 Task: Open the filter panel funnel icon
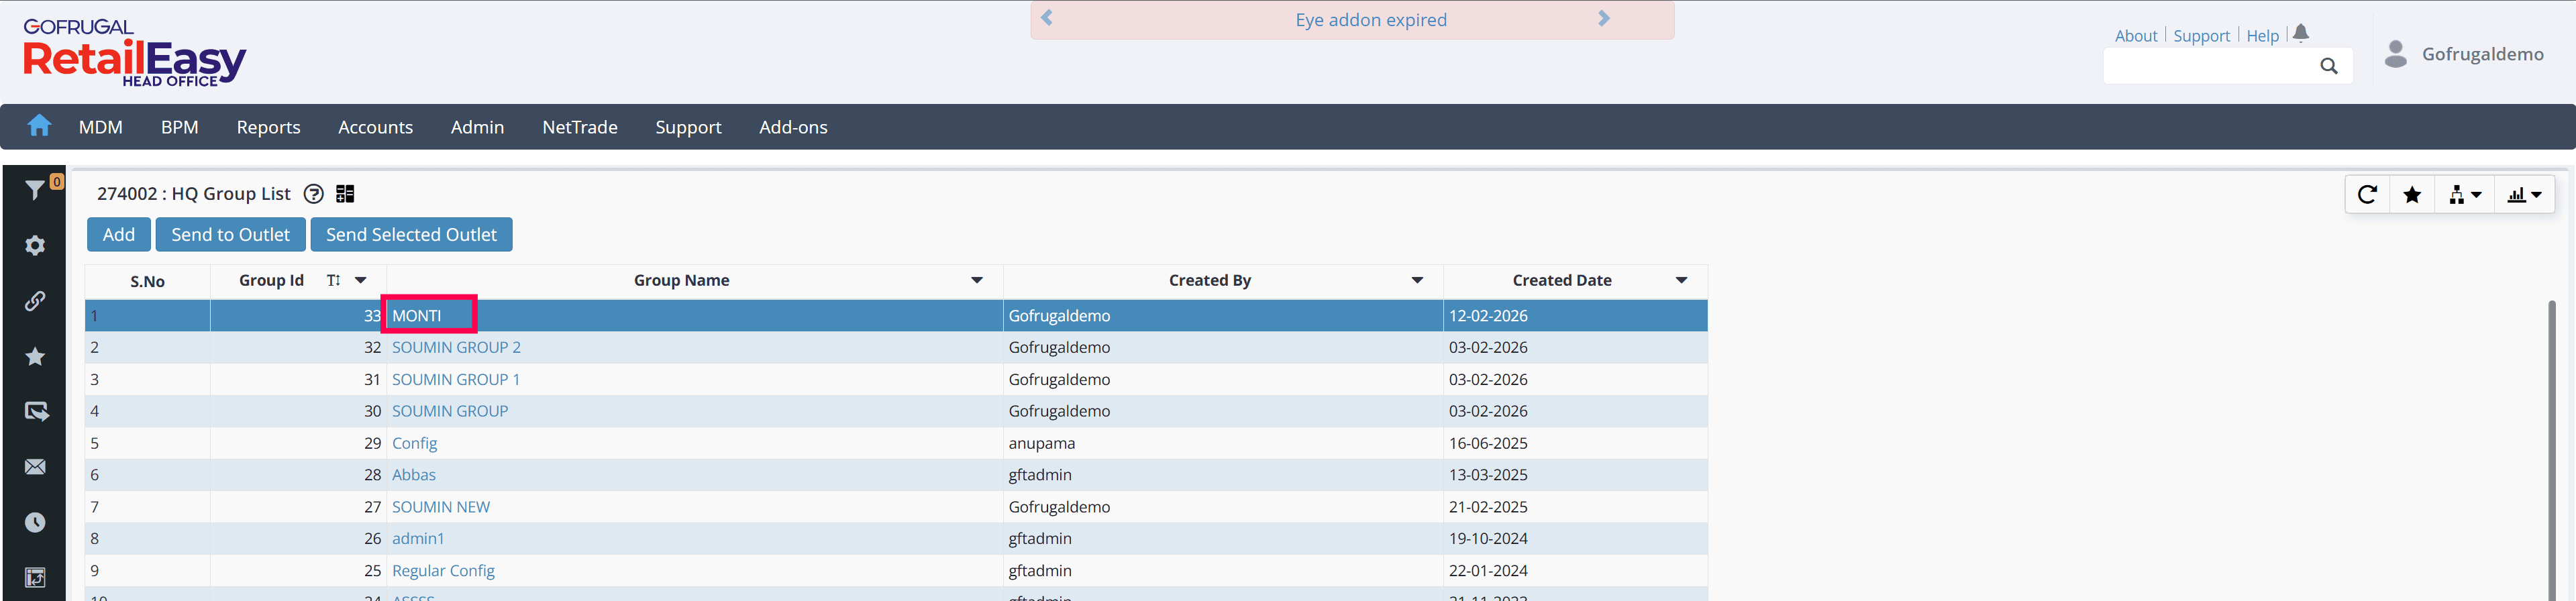tap(35, 190)
